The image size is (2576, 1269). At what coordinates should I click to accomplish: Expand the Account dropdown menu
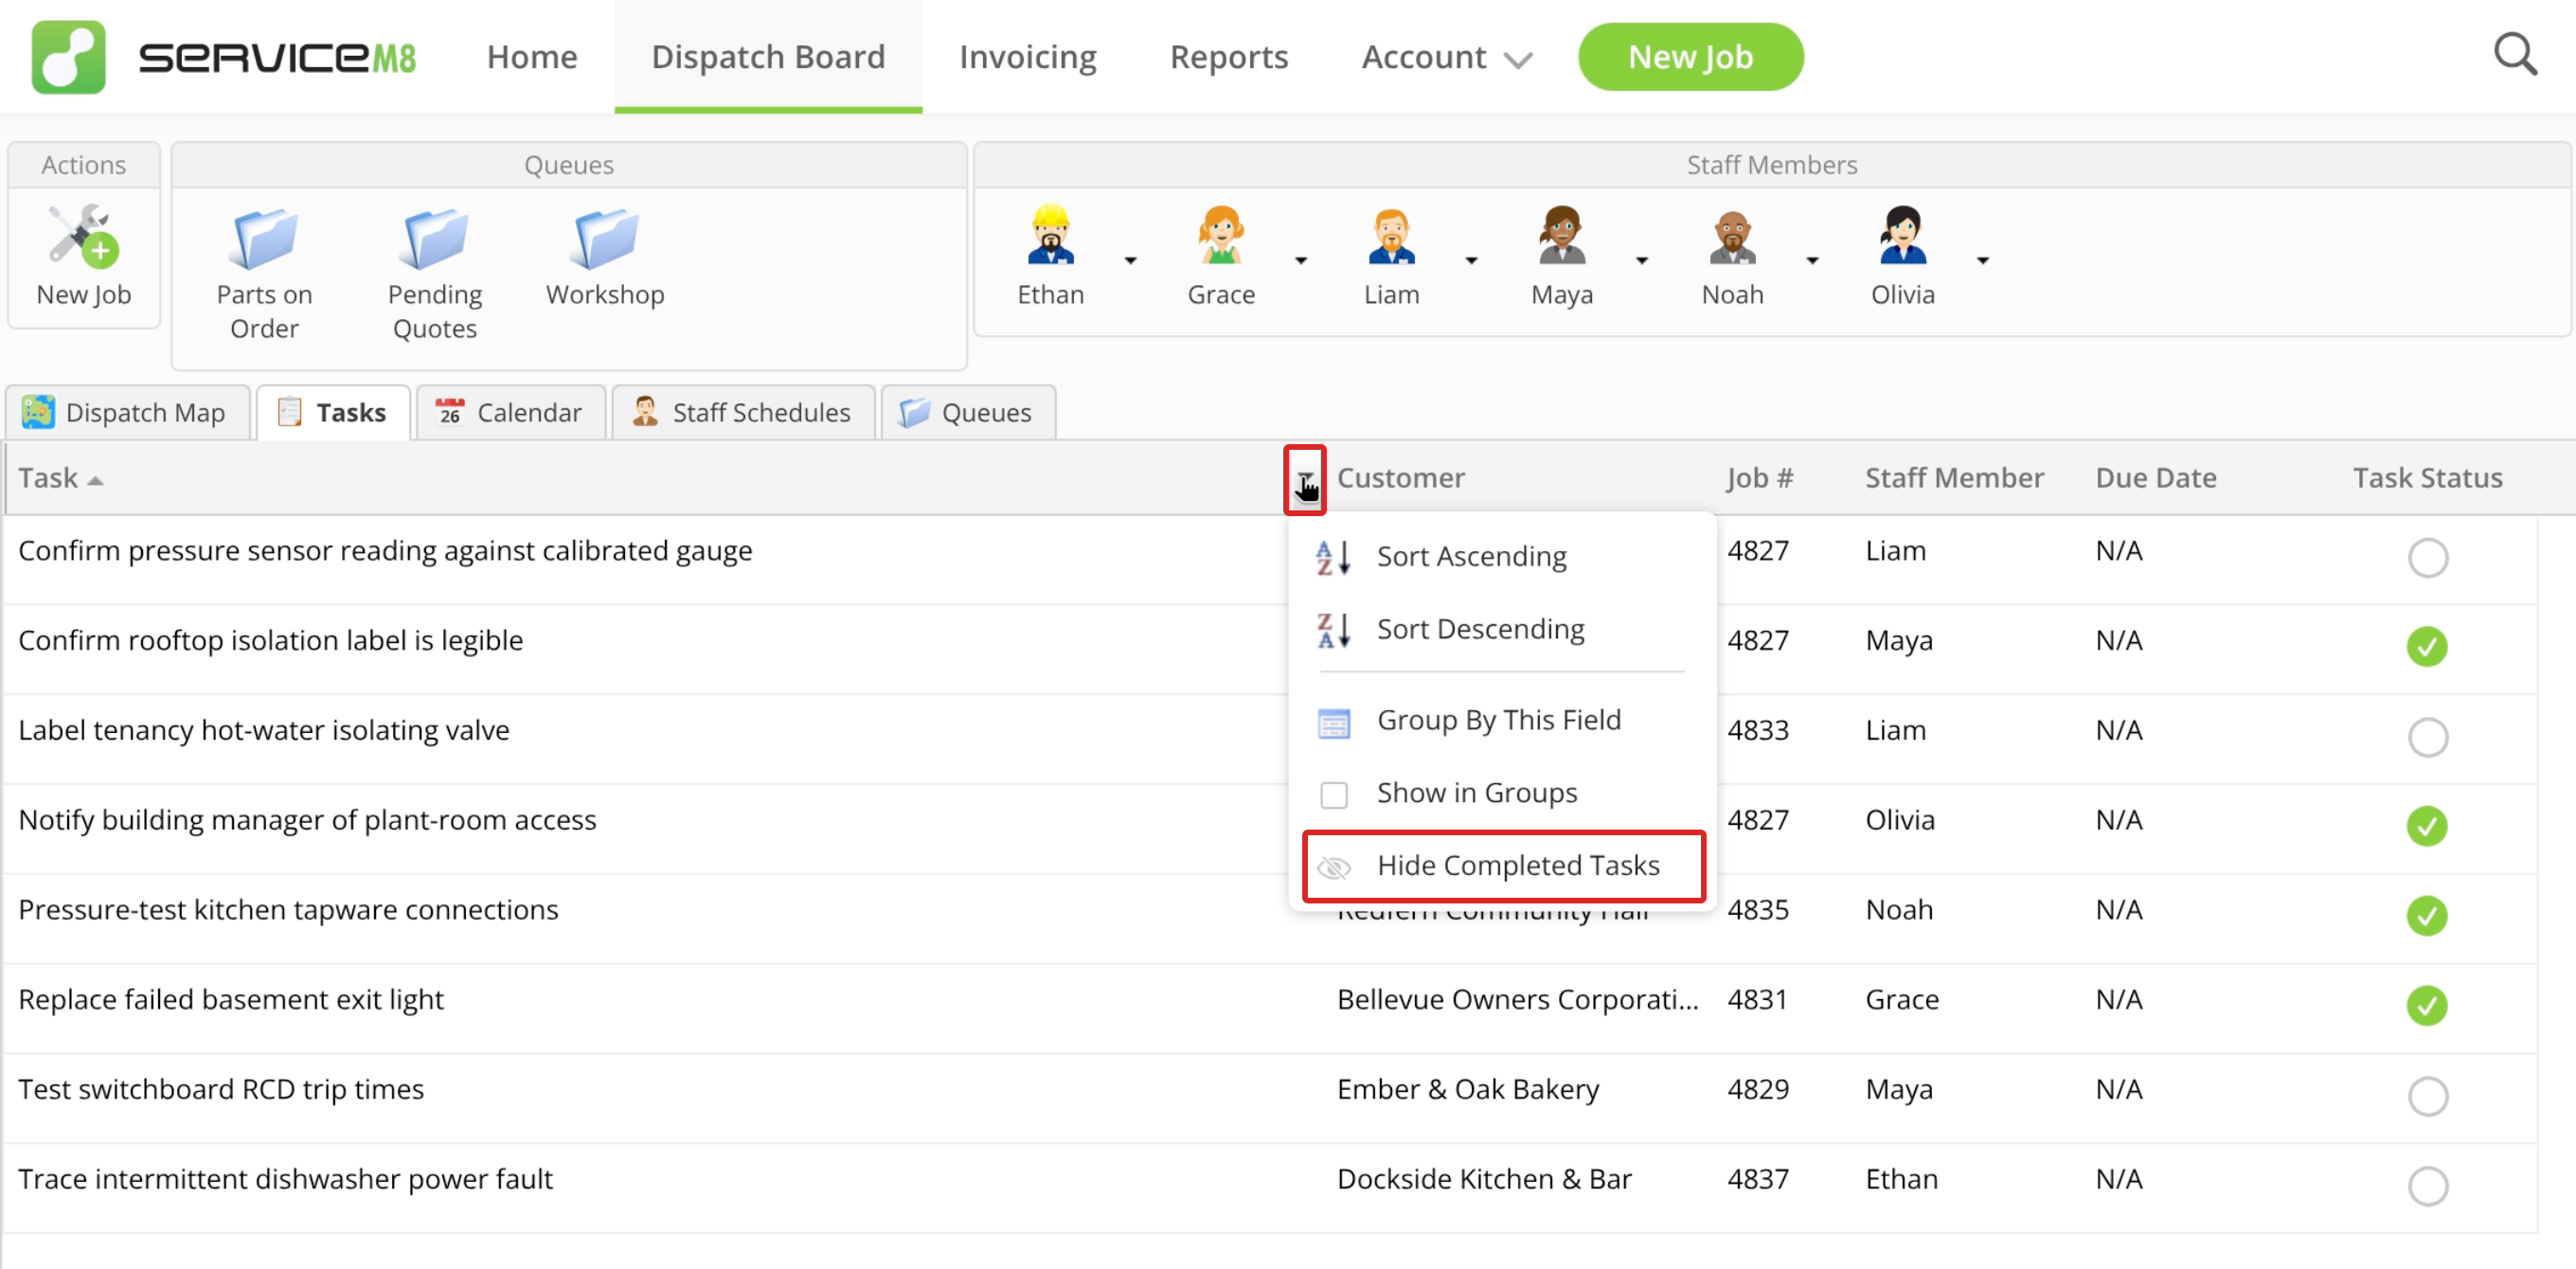tap(1446, 57)
